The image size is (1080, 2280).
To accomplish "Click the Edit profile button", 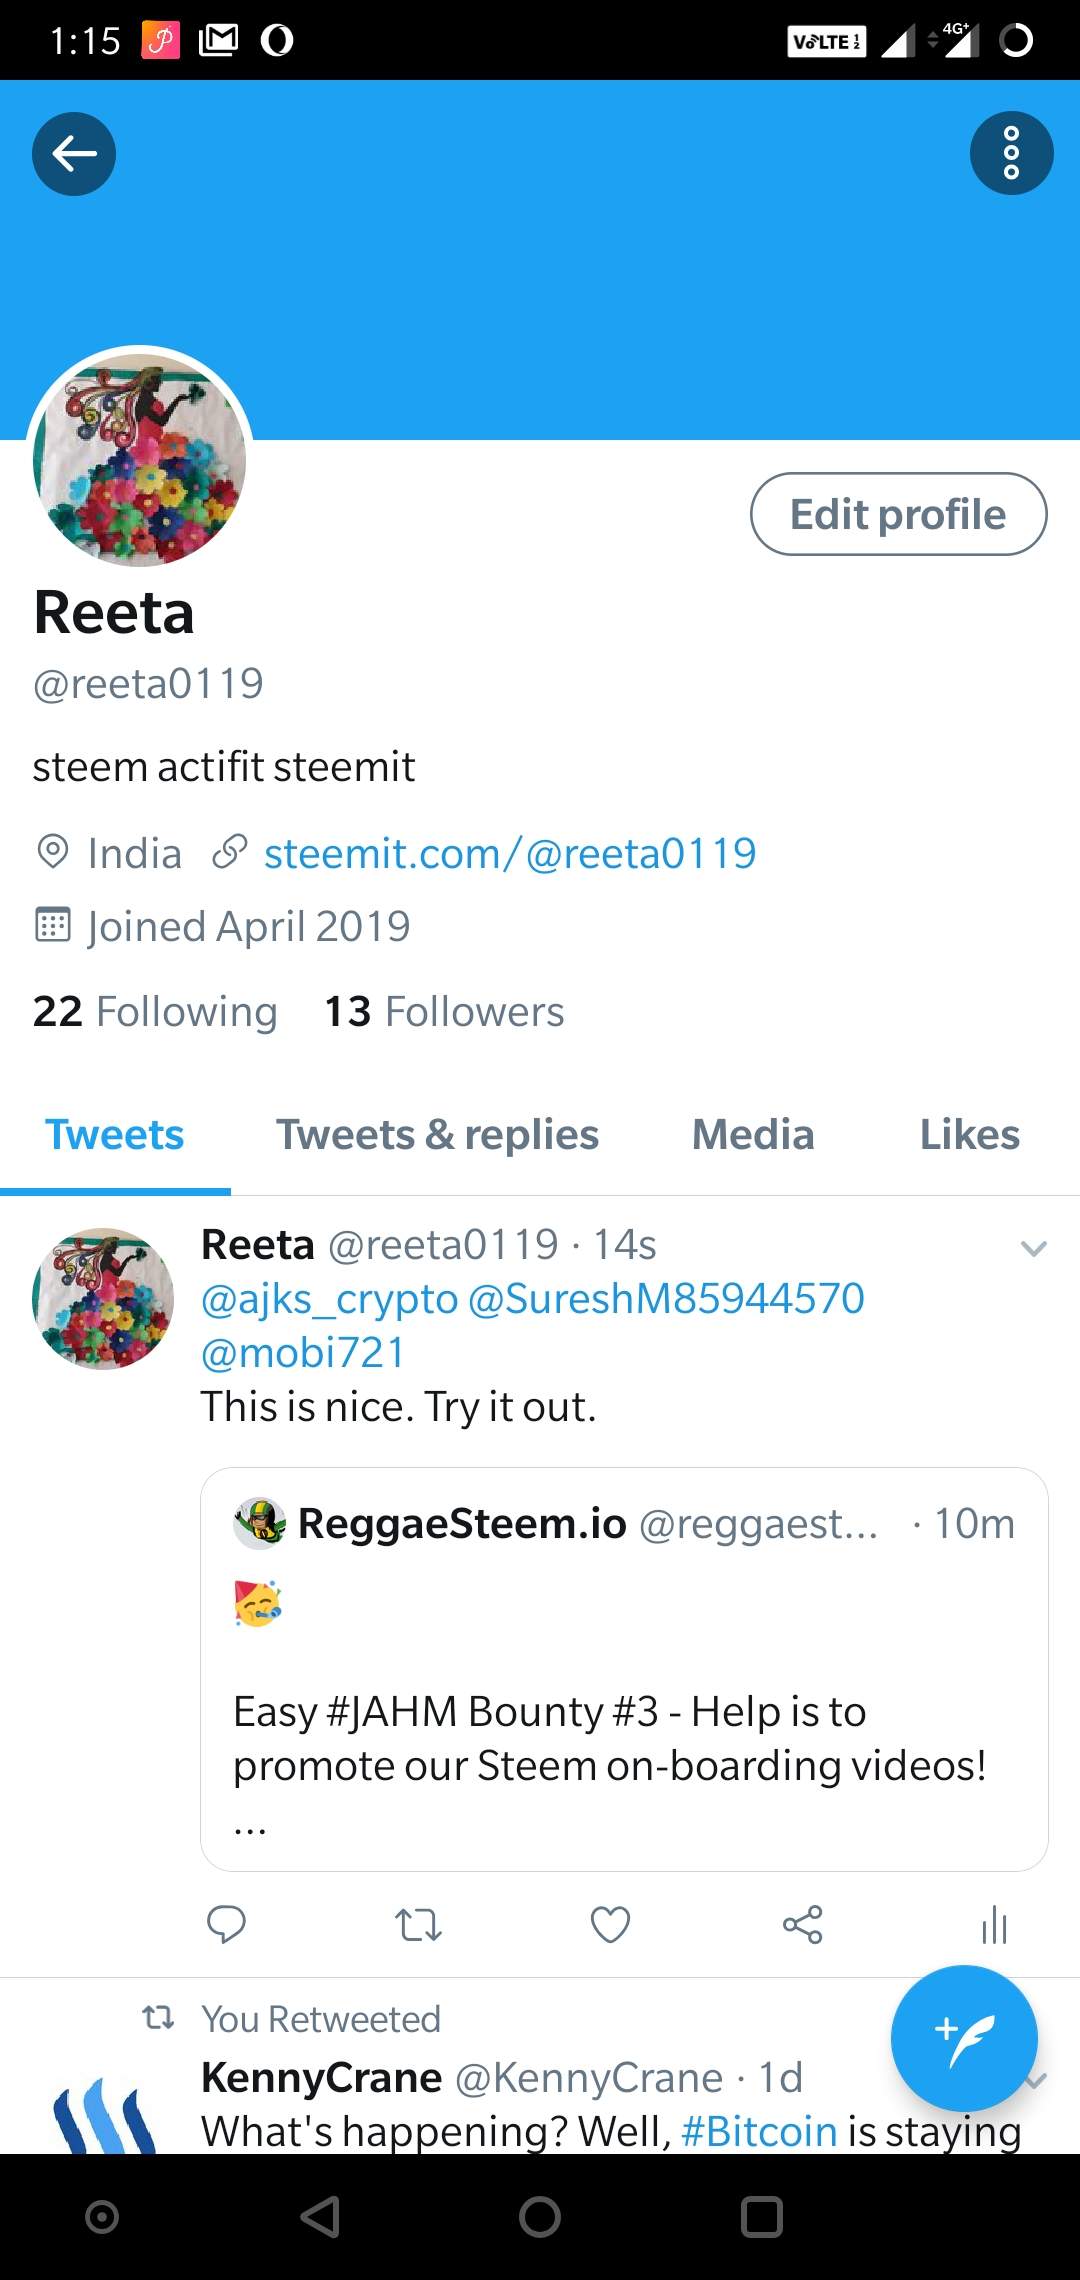I will 898,514.
